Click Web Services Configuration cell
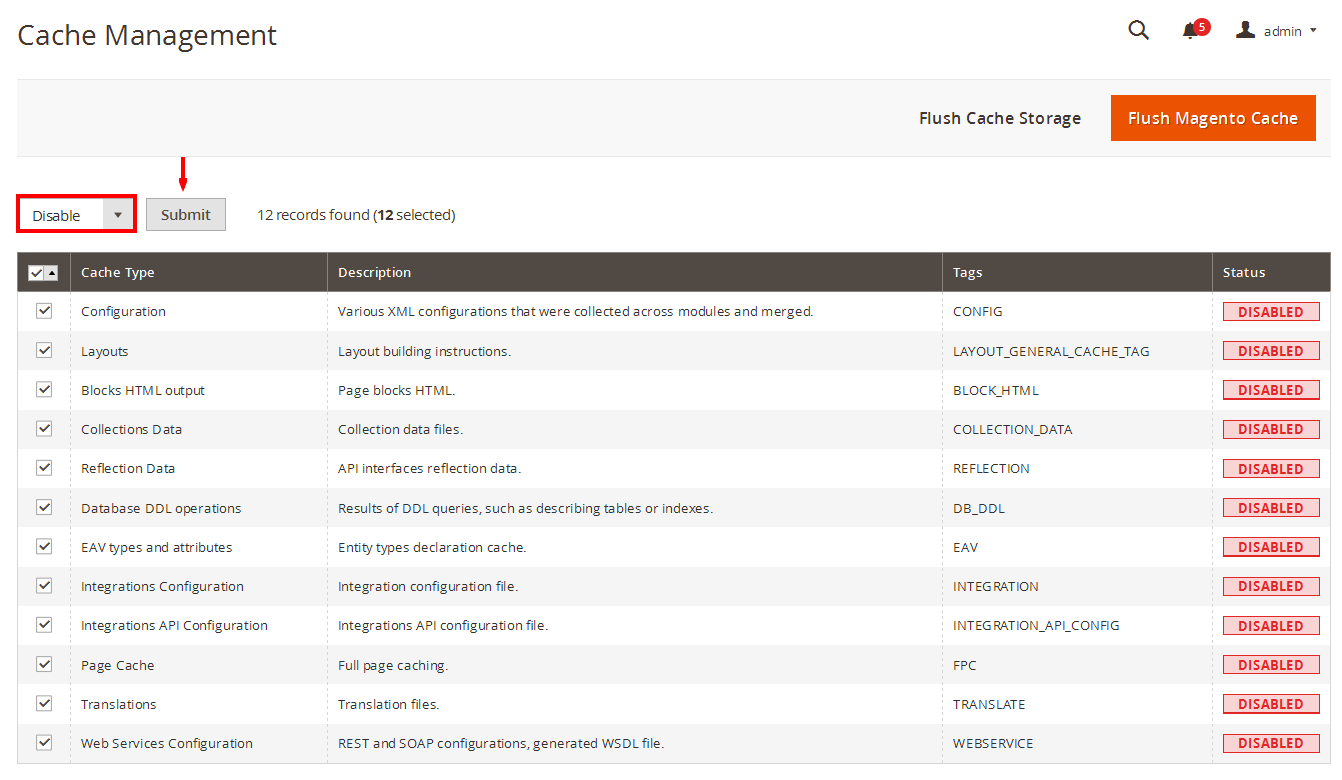Image resolution: width=1342 pixels, height=780 pixels. point(199,743)
